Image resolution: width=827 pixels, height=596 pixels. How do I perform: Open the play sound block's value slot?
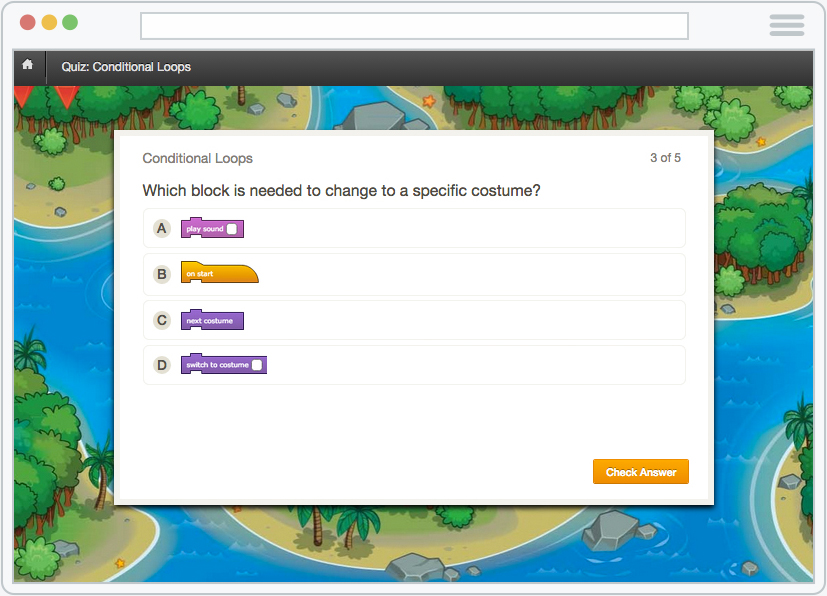coord(232,229)
